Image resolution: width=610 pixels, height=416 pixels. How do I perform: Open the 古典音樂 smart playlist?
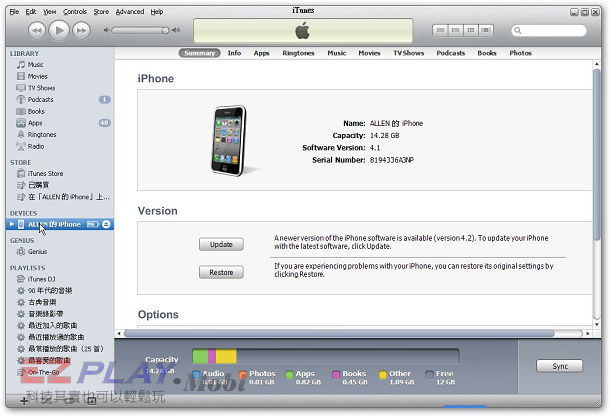point(60,302)
